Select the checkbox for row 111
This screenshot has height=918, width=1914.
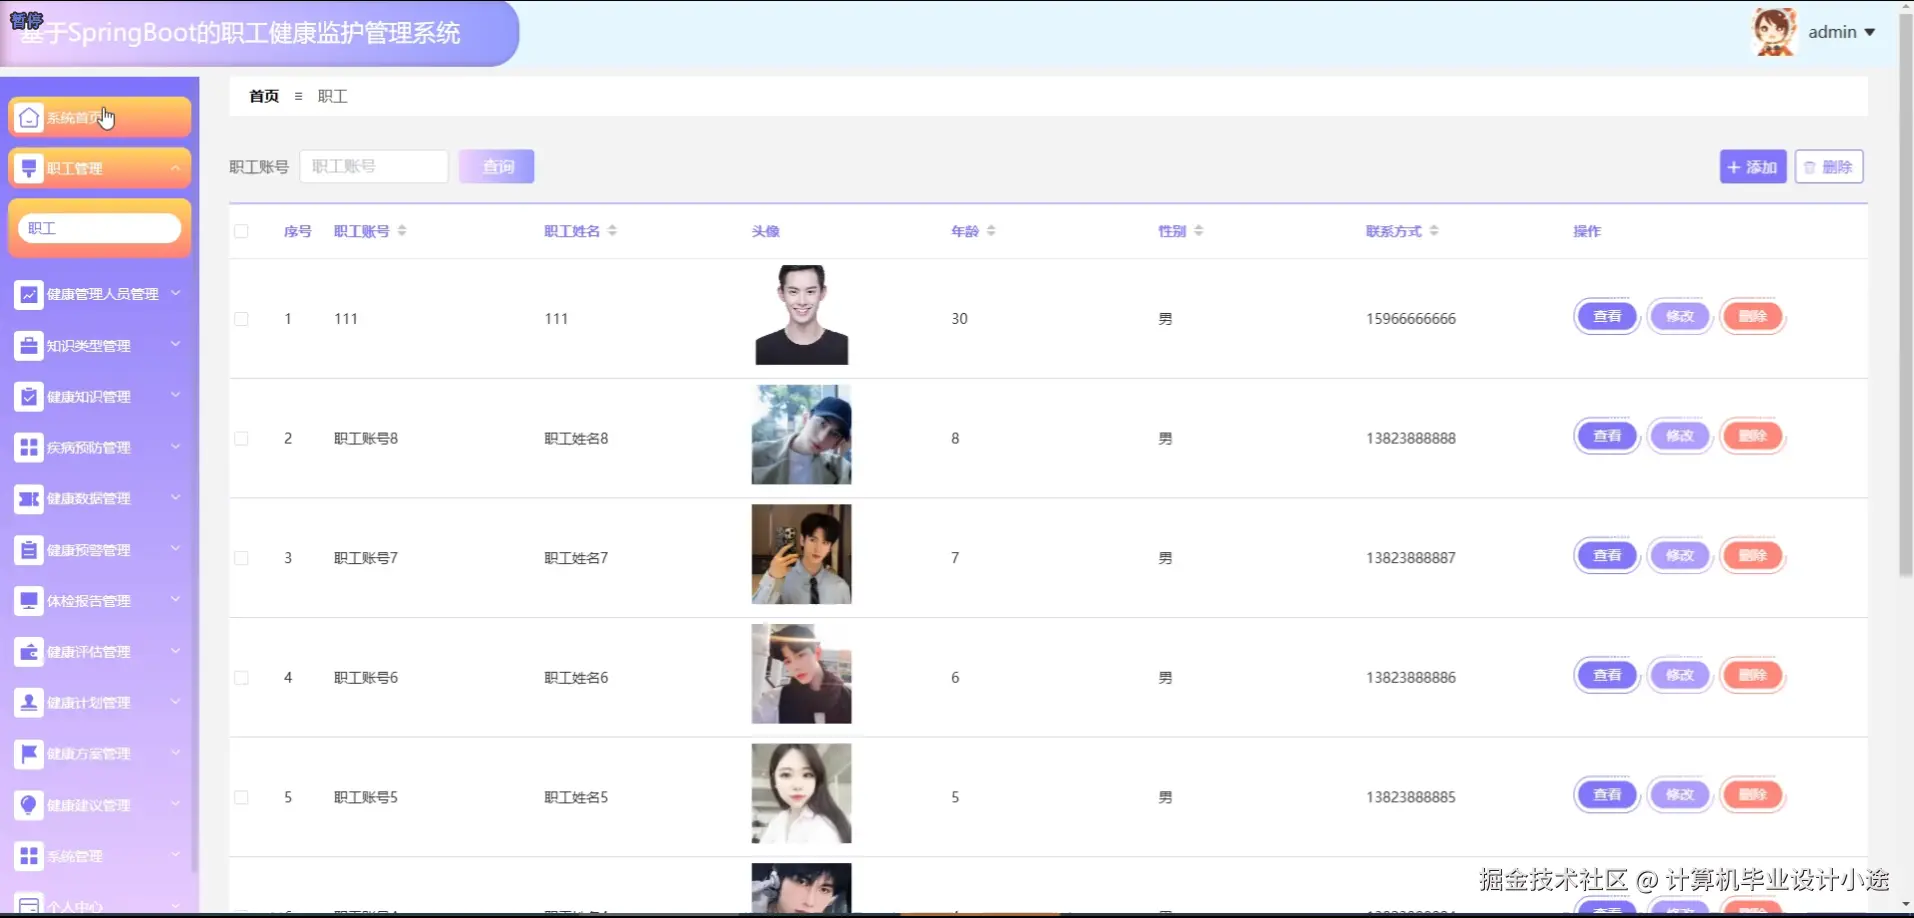pos(241,319)
